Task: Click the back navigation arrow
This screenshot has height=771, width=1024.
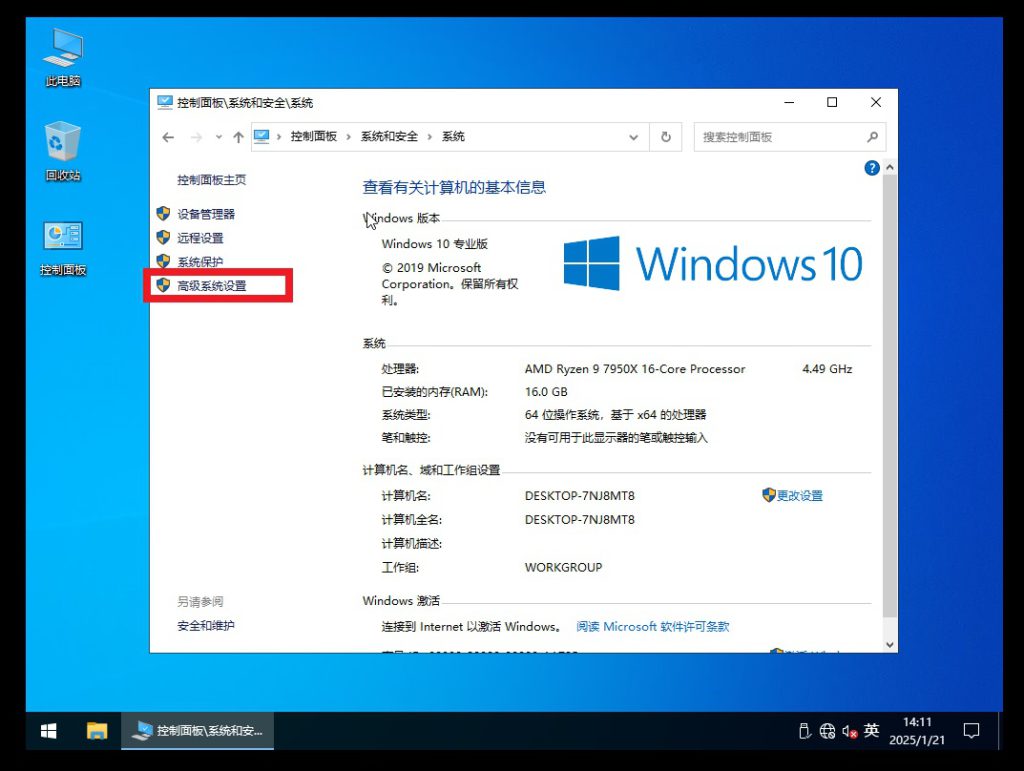Action: [168, 137]
